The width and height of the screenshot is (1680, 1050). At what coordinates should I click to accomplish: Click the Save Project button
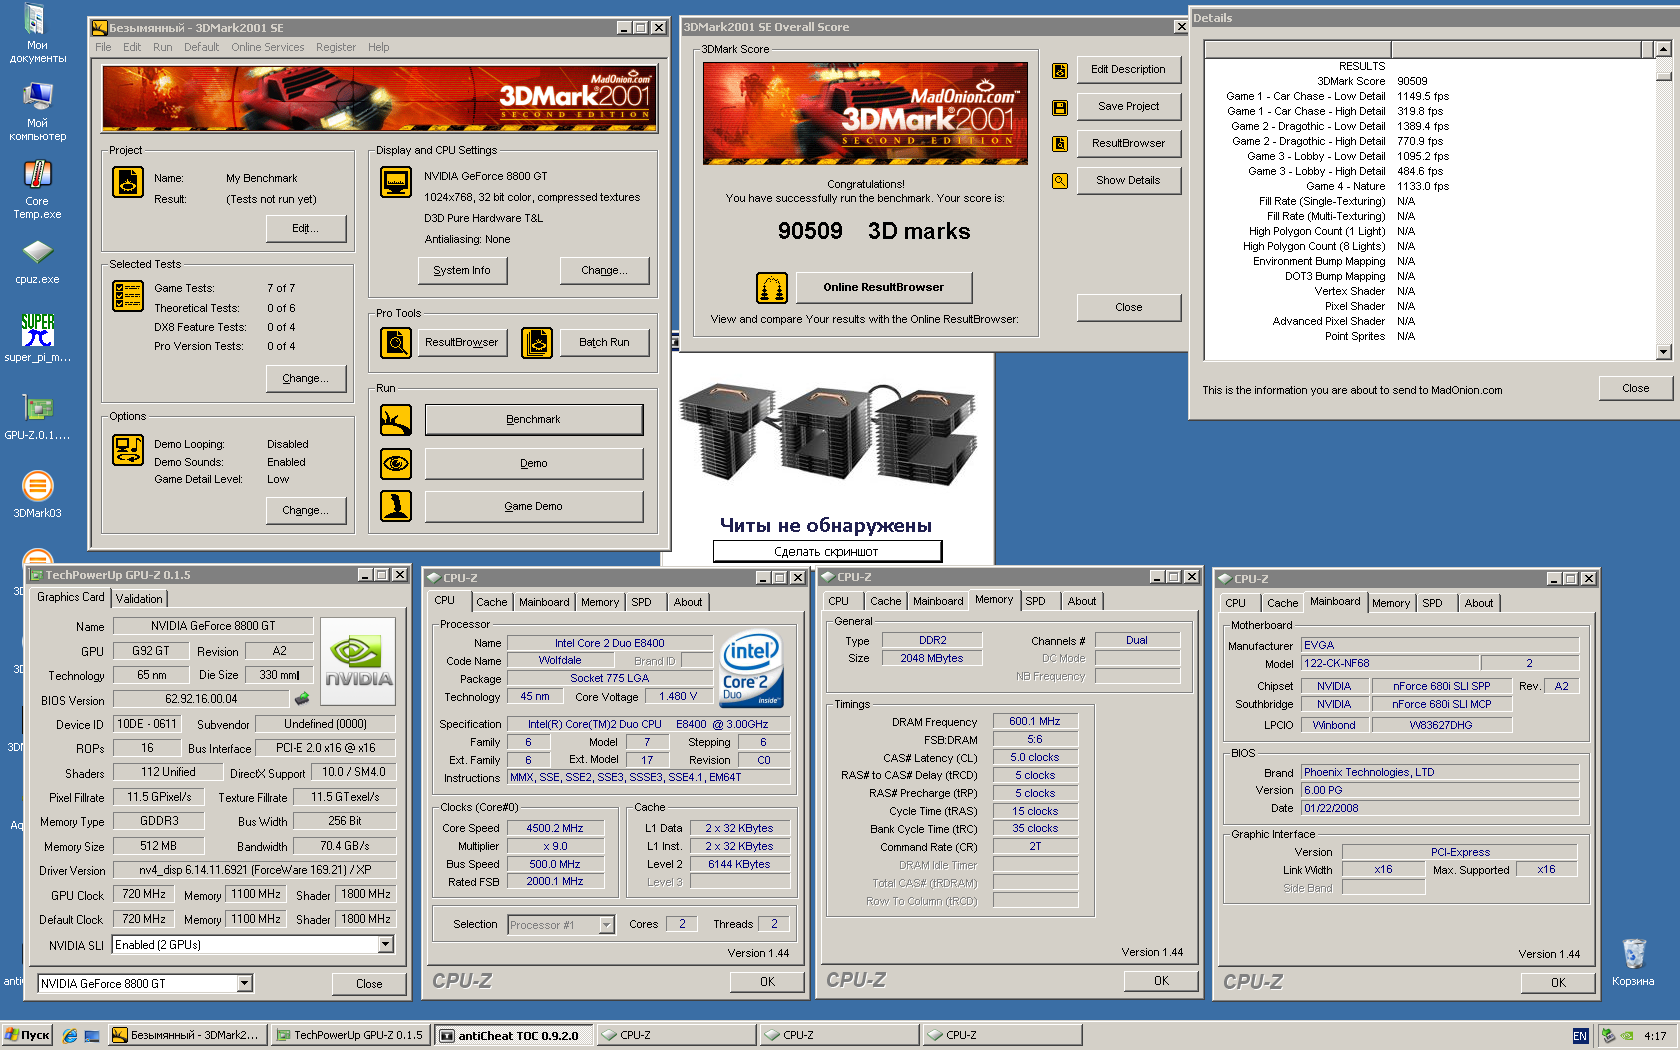(x=1128, y=107)
